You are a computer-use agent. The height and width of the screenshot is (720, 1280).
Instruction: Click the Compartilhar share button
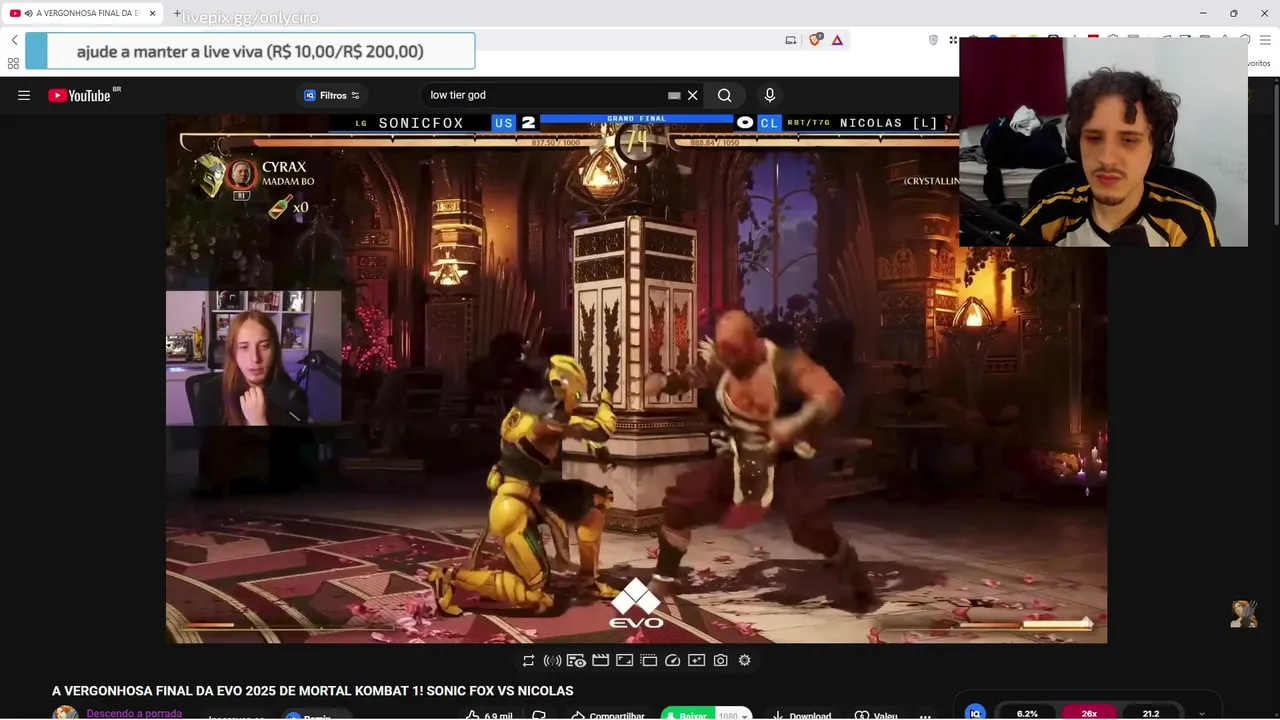(608, 715)
